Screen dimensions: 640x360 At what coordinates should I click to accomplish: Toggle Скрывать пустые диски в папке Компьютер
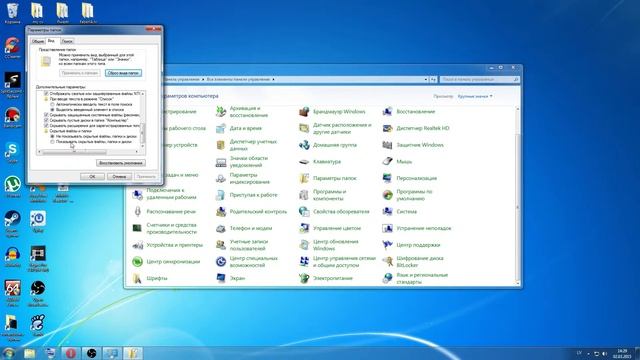[46, 120]
